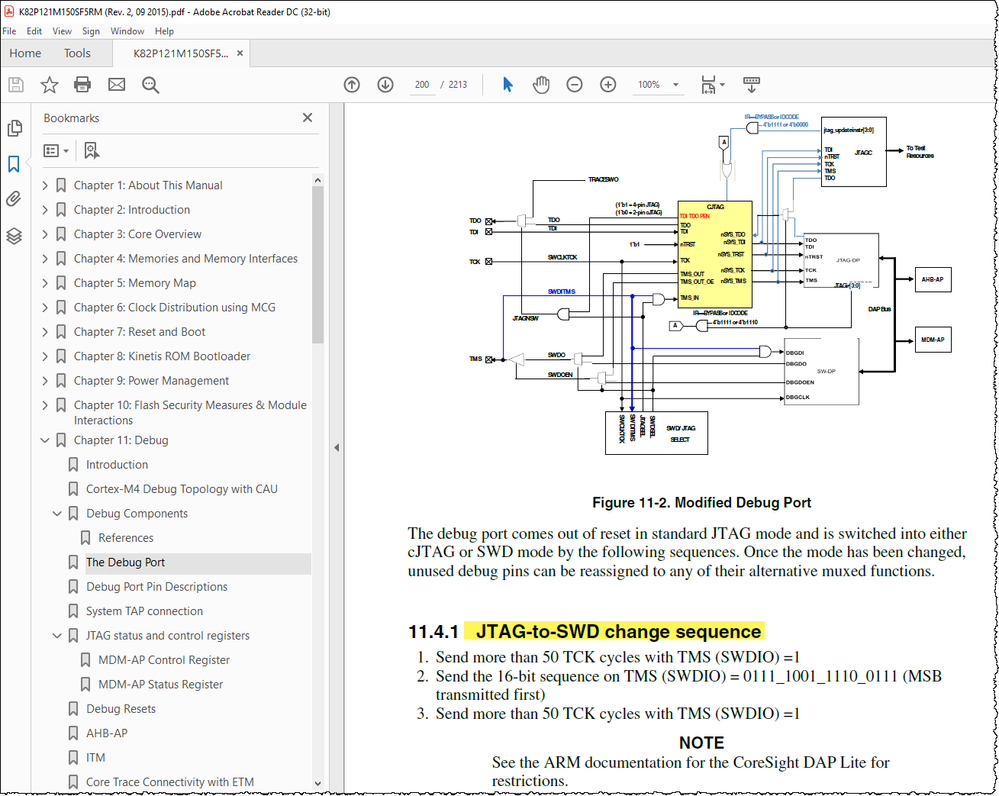The height and width of the screenshot is (796, 999).
Task: Switch to the Tools tab
Action: 77,53
